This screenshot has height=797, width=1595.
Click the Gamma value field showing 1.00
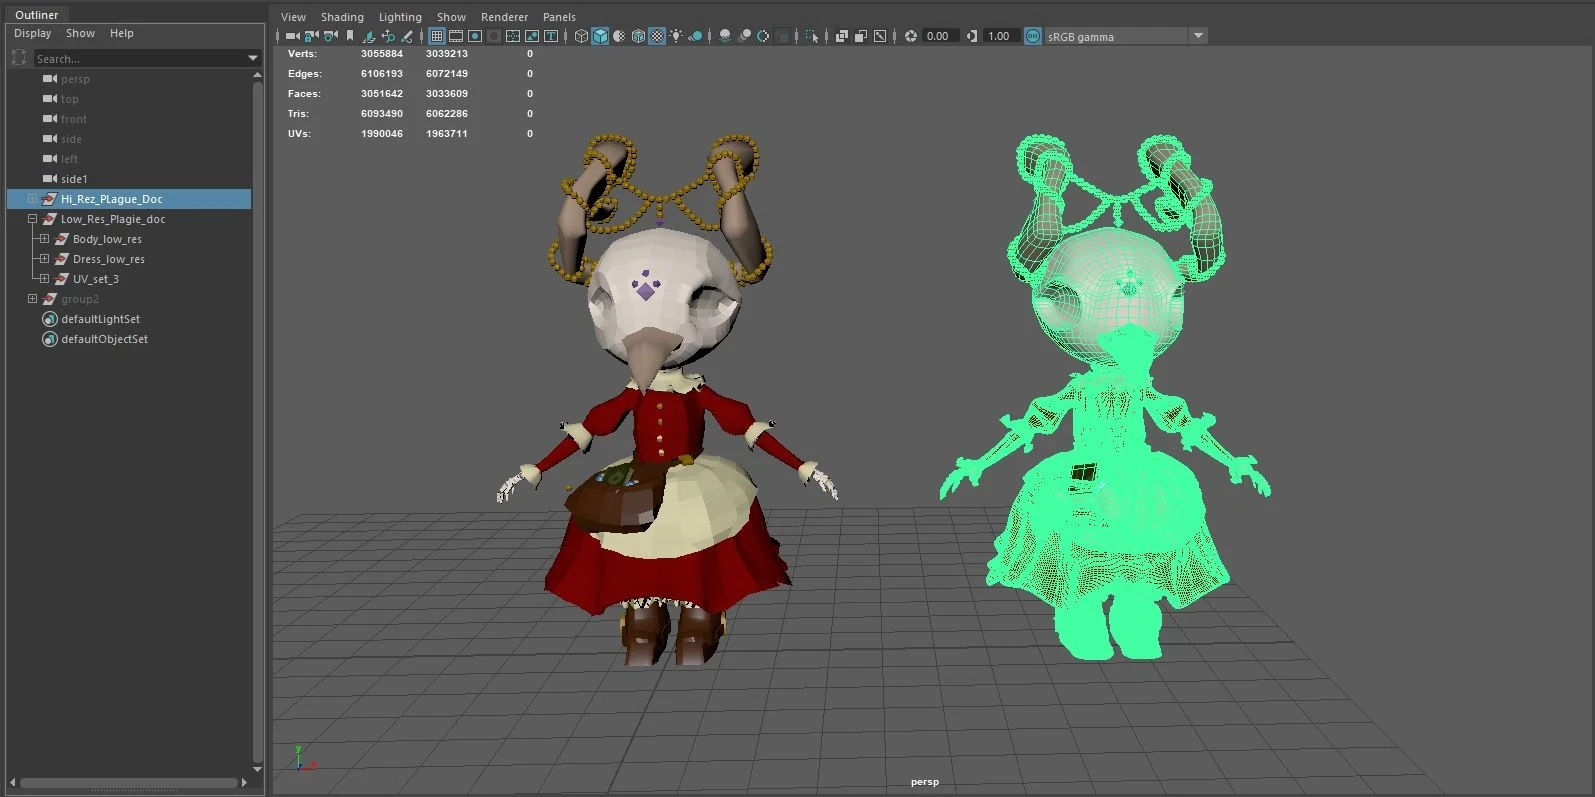tap(1001, 36)
